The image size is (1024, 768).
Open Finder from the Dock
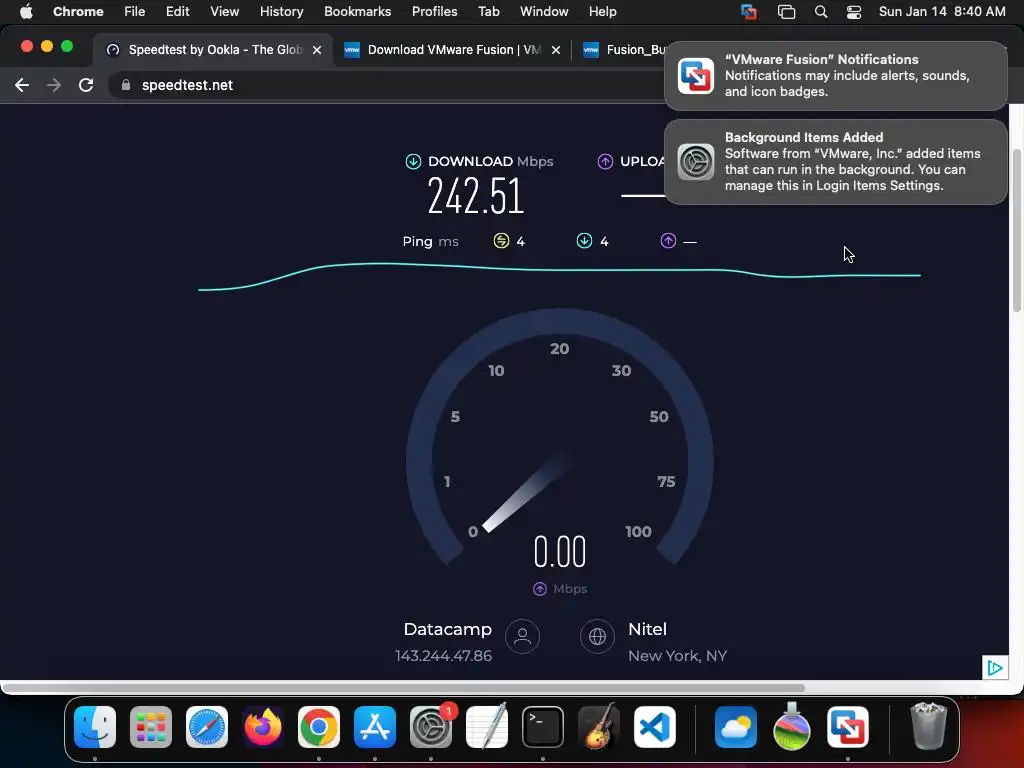(95, 727)
